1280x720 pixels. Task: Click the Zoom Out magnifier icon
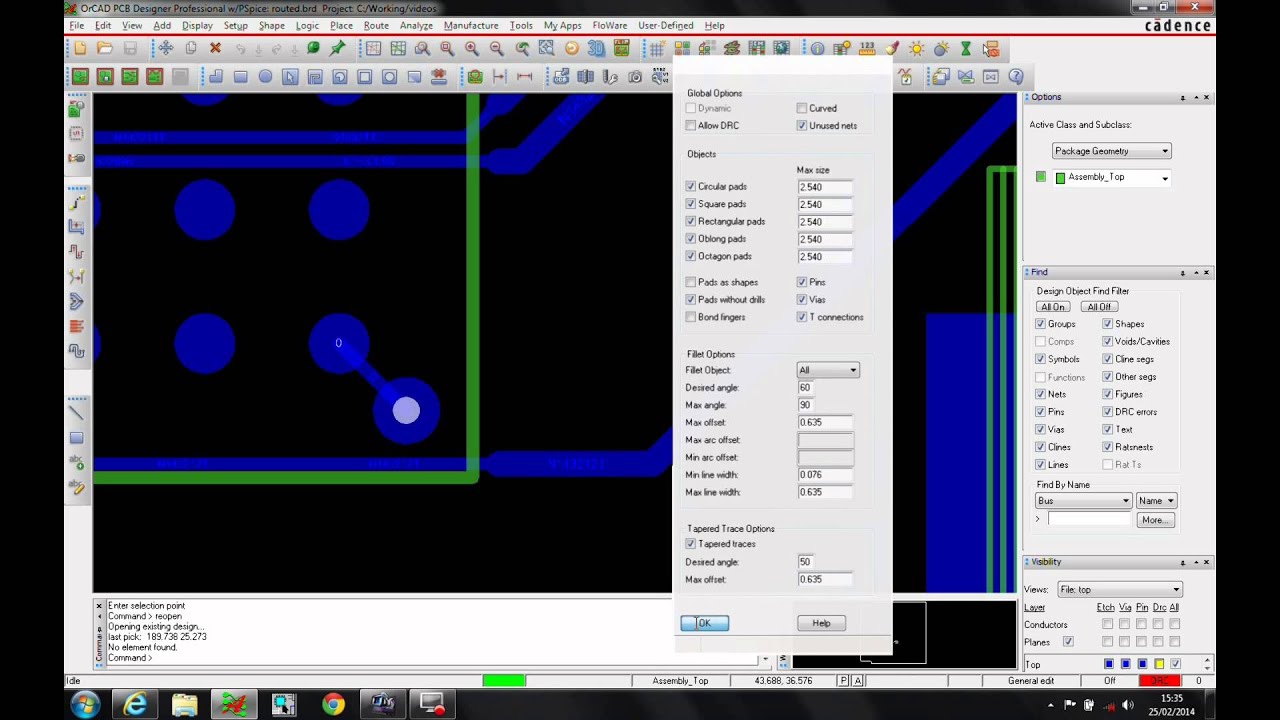tap(497, 48)
